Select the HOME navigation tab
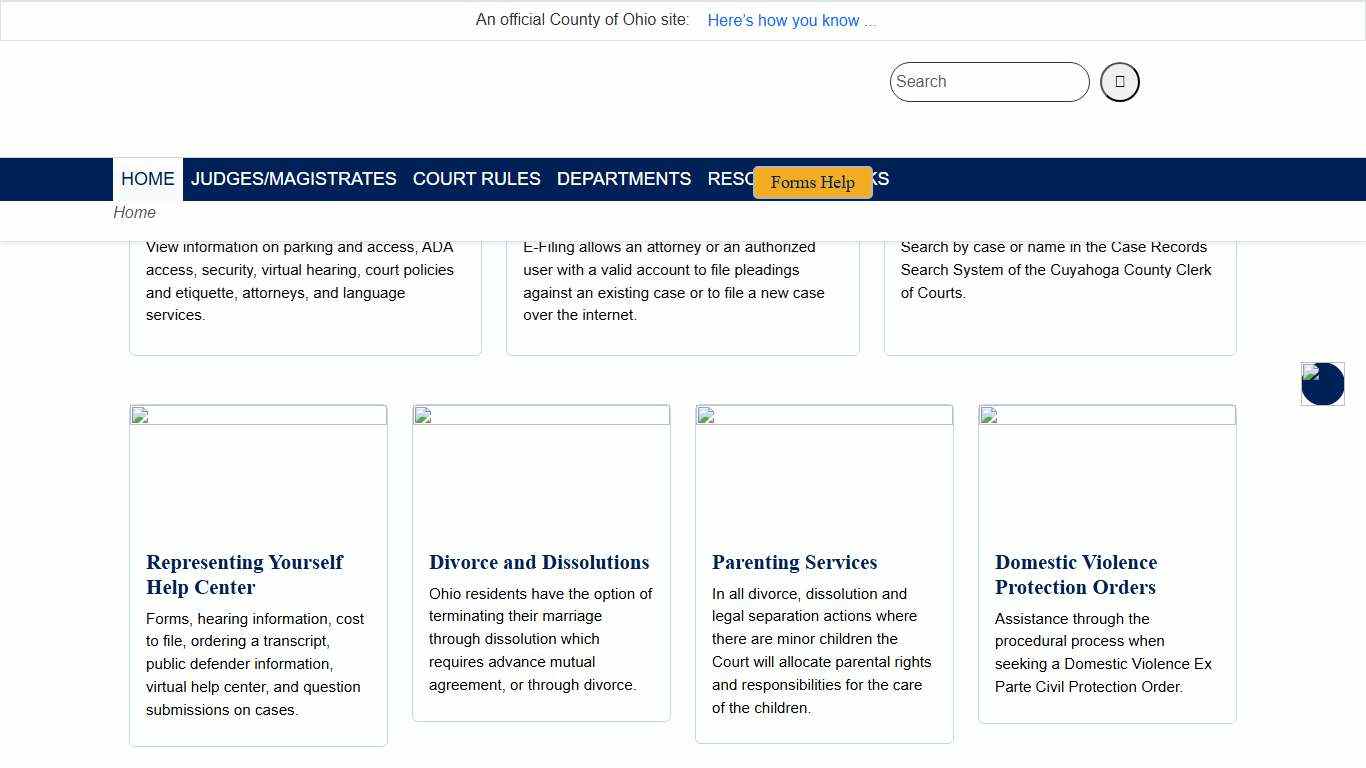1366x768 pixels. point(148,179)
